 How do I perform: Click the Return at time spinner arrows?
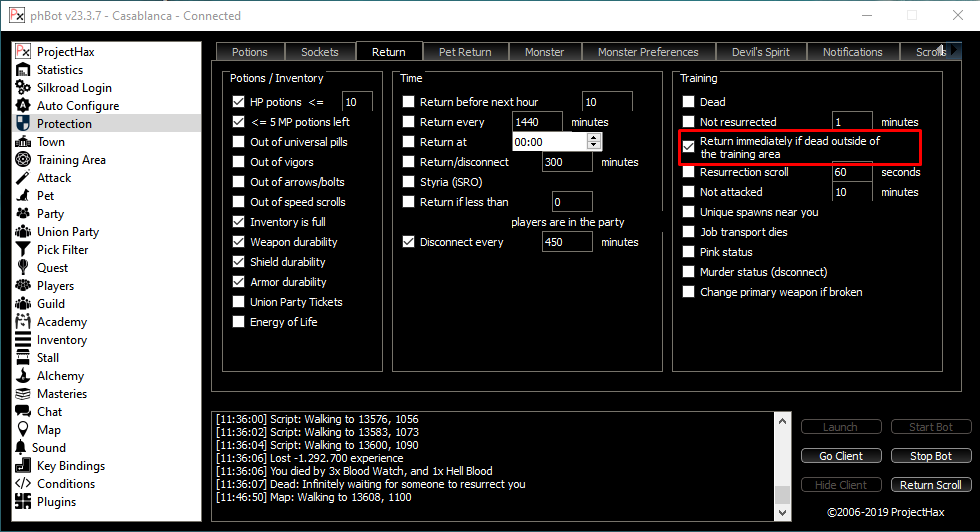tap(594, 142)
